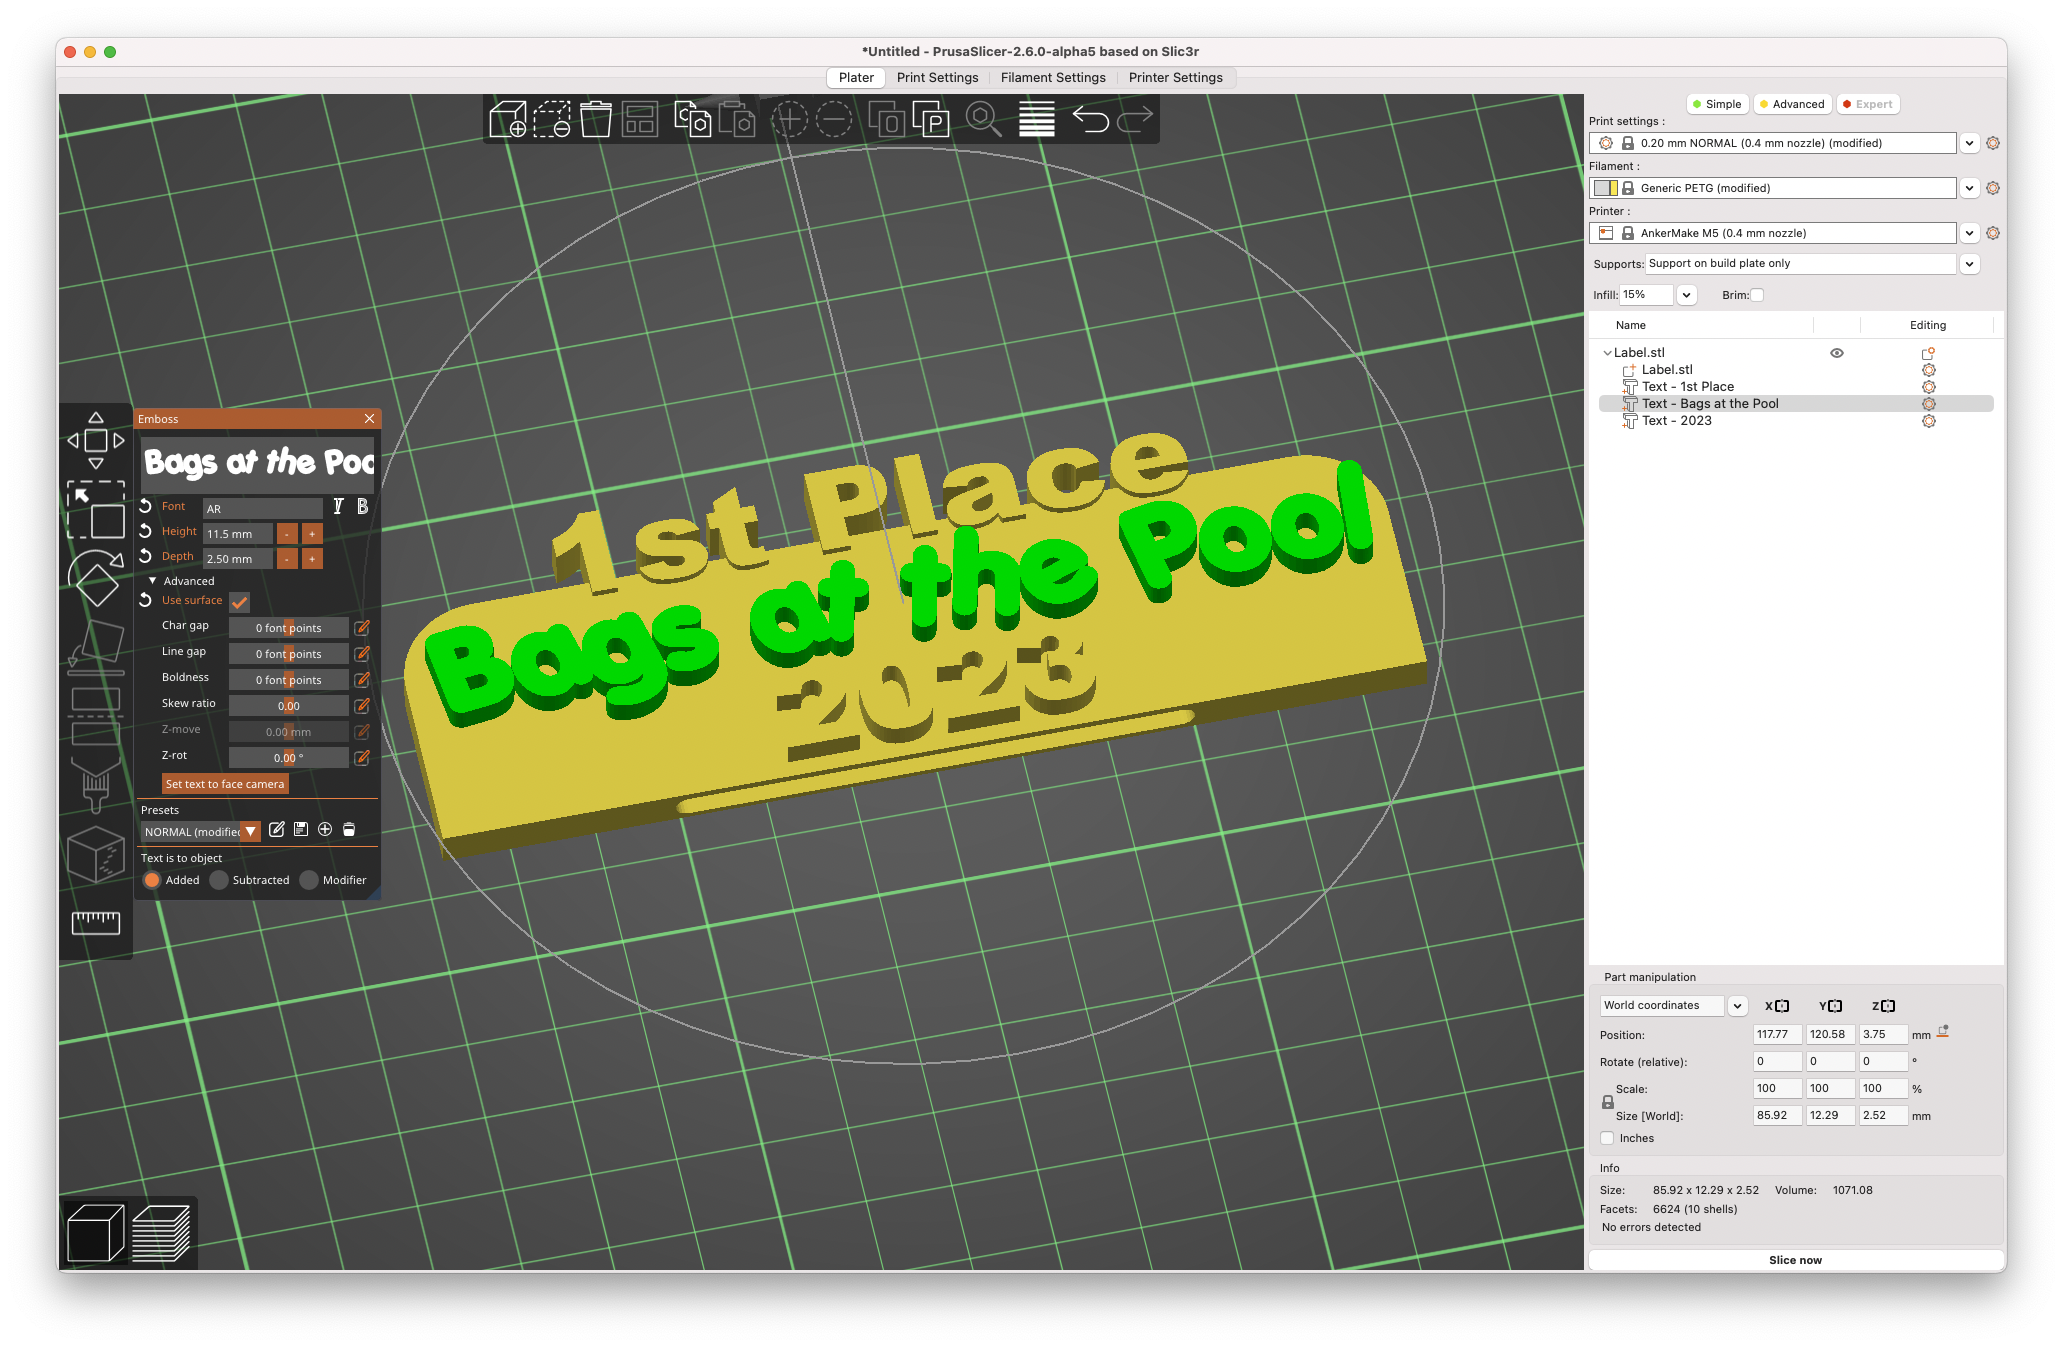Image resolution: width=2063 pixels, height=1347 pixels.
Task: Open the Printer Settings tab
Action: 1175,77
